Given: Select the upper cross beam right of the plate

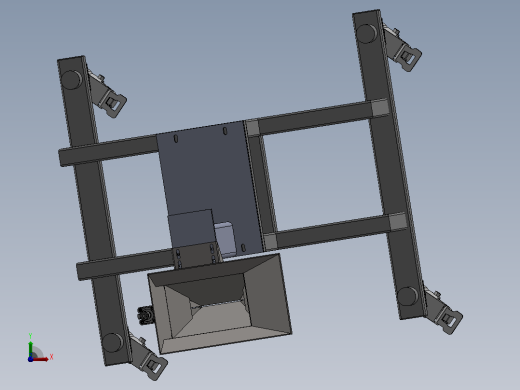Looking at the screenshot, I should pos(317,117).
